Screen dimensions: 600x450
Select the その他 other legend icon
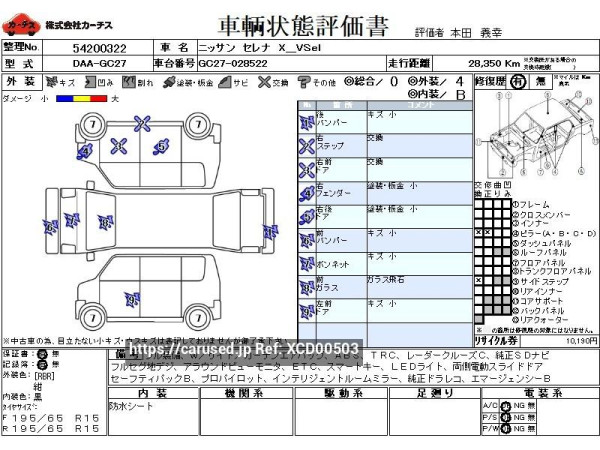(x=304, y=82)
